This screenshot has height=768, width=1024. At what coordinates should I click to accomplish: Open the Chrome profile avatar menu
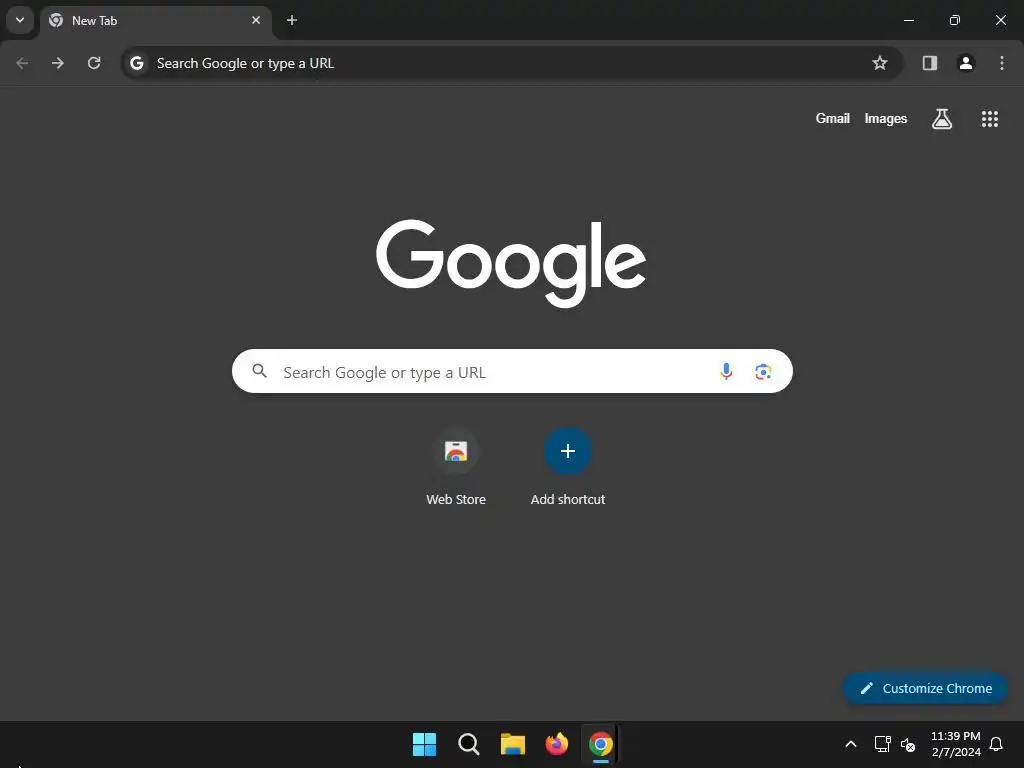[x=966, y=63]
